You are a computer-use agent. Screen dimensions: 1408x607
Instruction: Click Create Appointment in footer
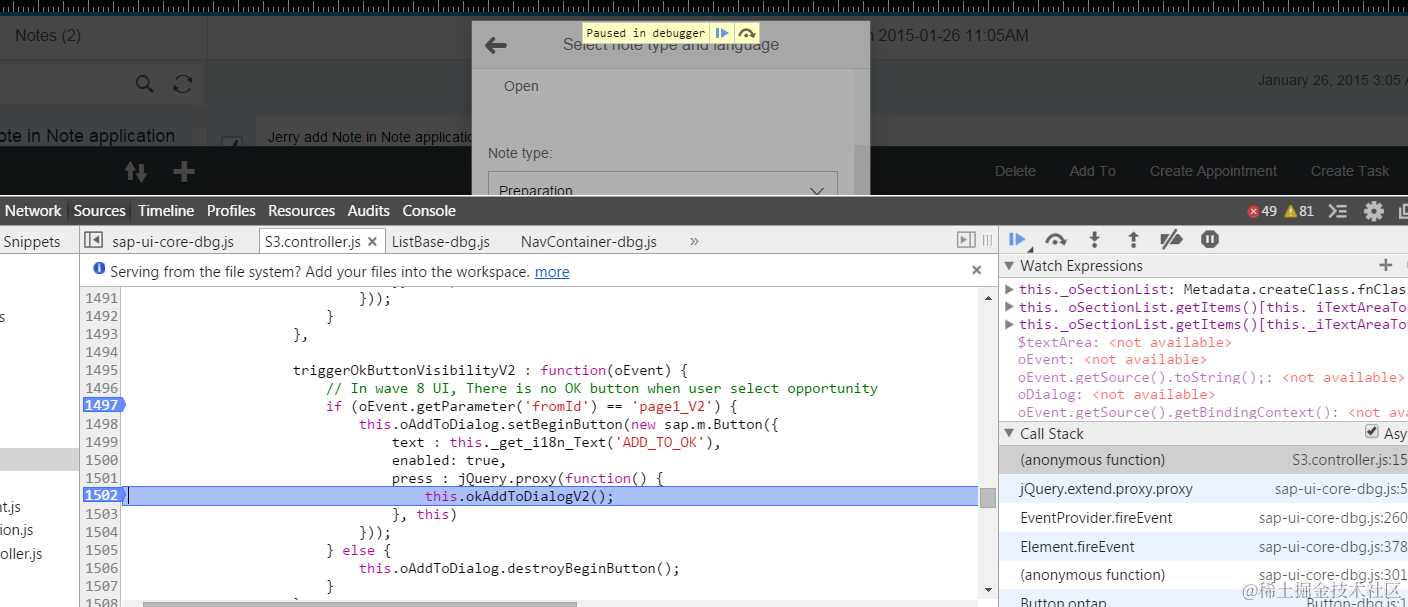(x=1213, y=171)
